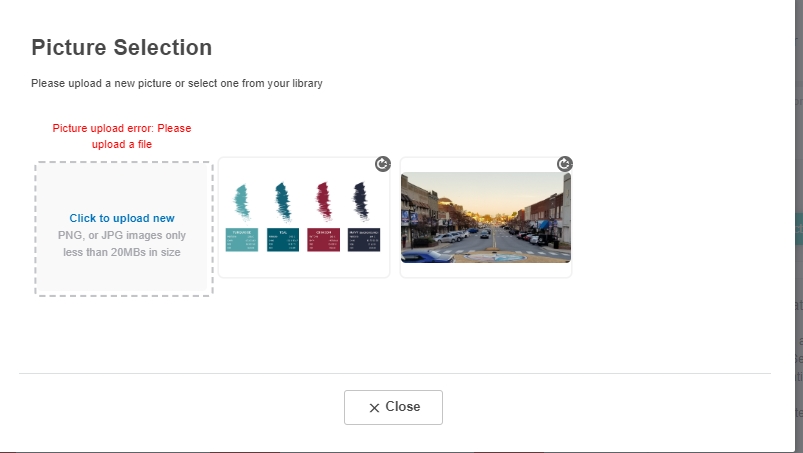Rotate the color palette picture
The width and height of the screenshot is (803, 453).
[383, 164]
